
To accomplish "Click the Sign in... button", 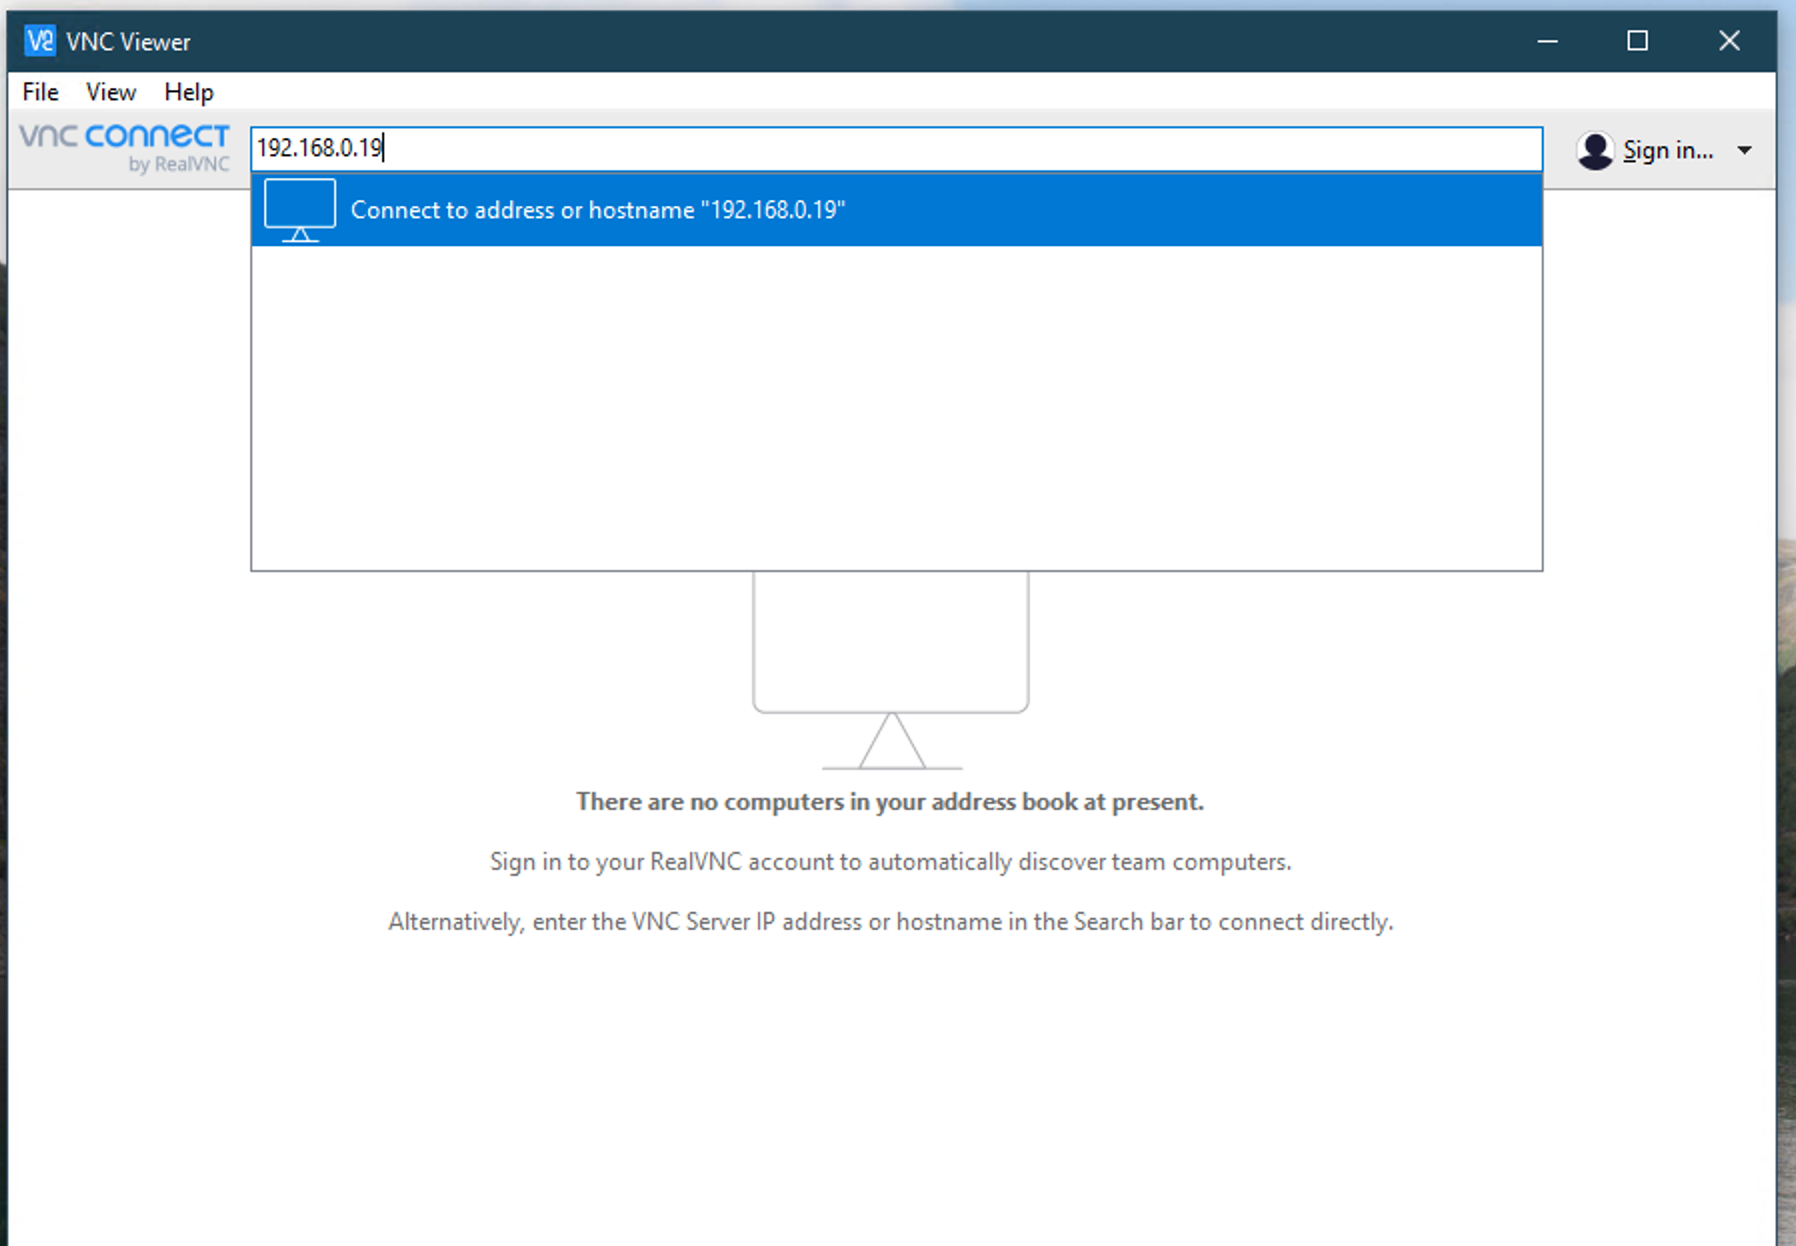I will pos(1668,151).
